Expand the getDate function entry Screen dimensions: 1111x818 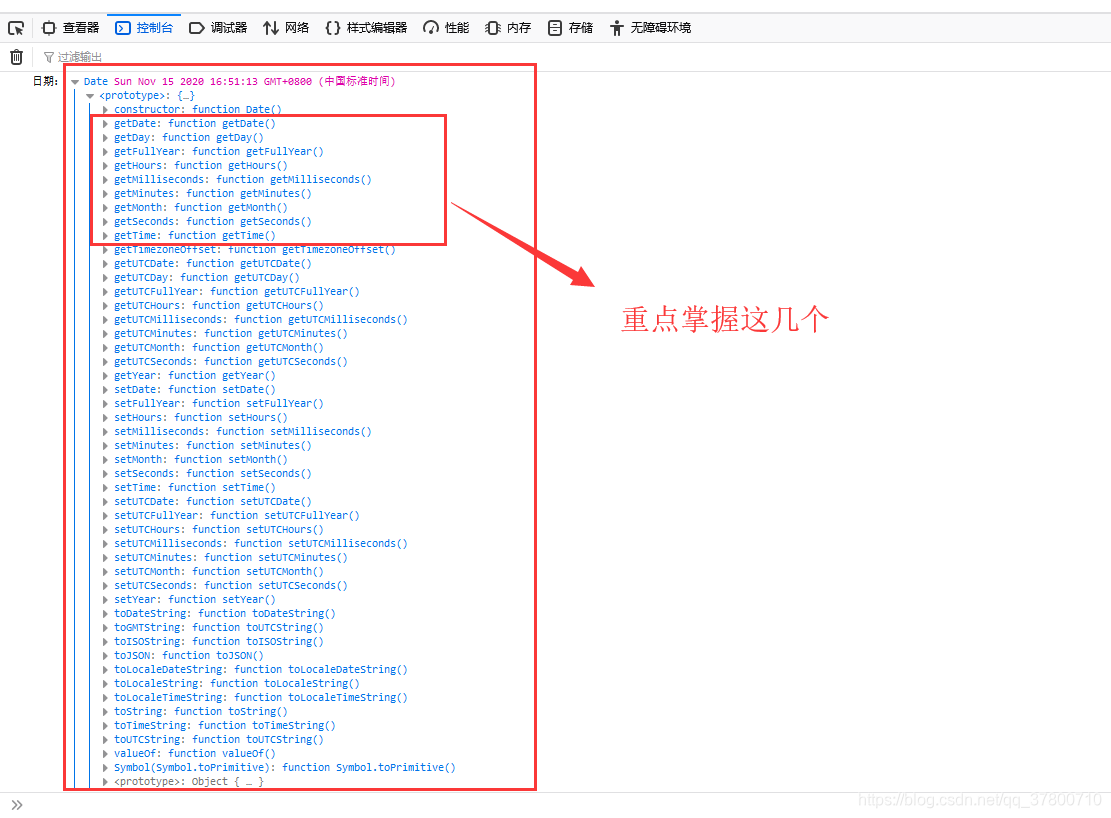pos(108,123)
